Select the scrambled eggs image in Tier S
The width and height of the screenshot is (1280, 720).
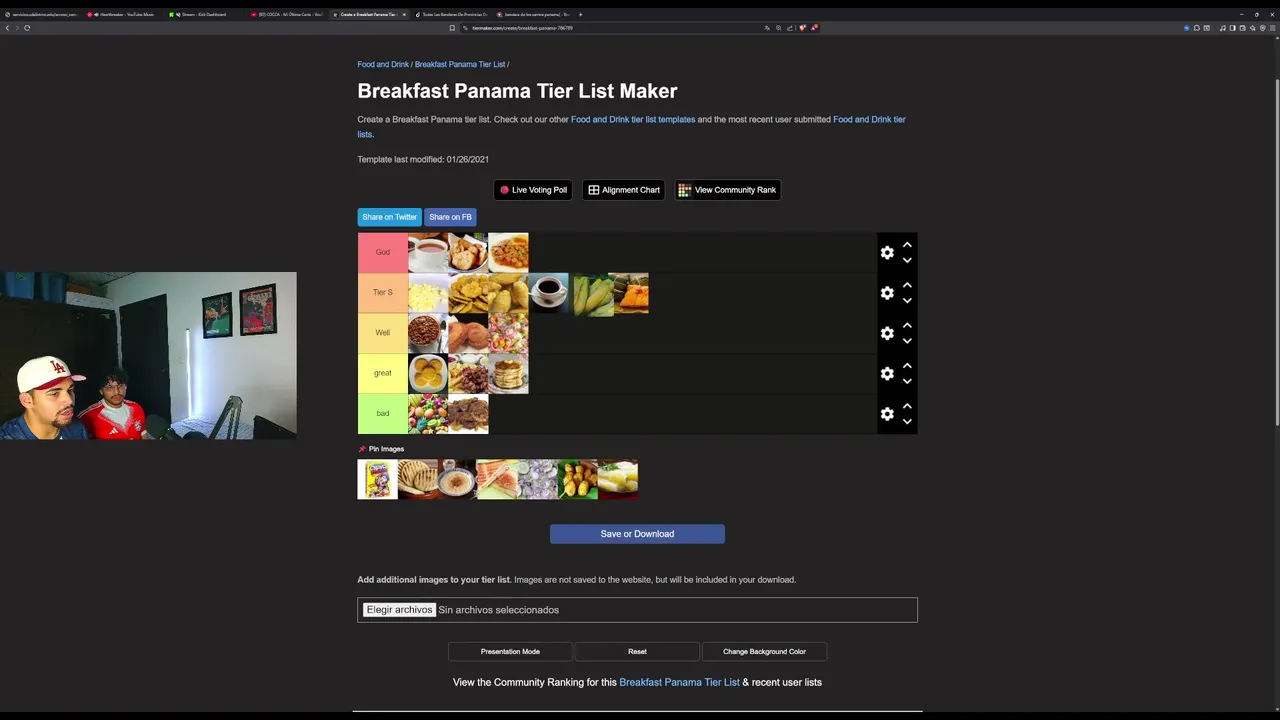(428, 293)
